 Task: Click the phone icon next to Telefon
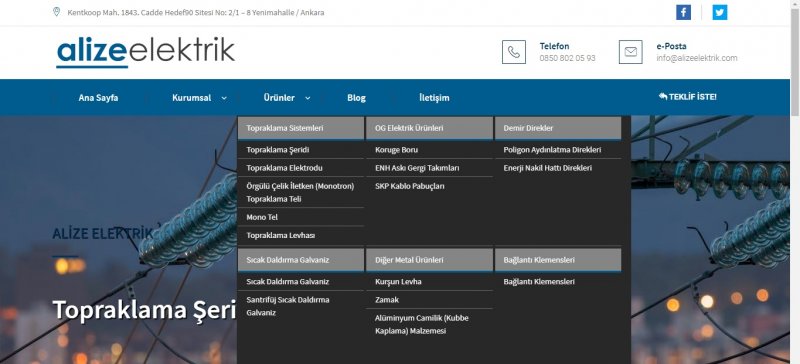point(514,52)
